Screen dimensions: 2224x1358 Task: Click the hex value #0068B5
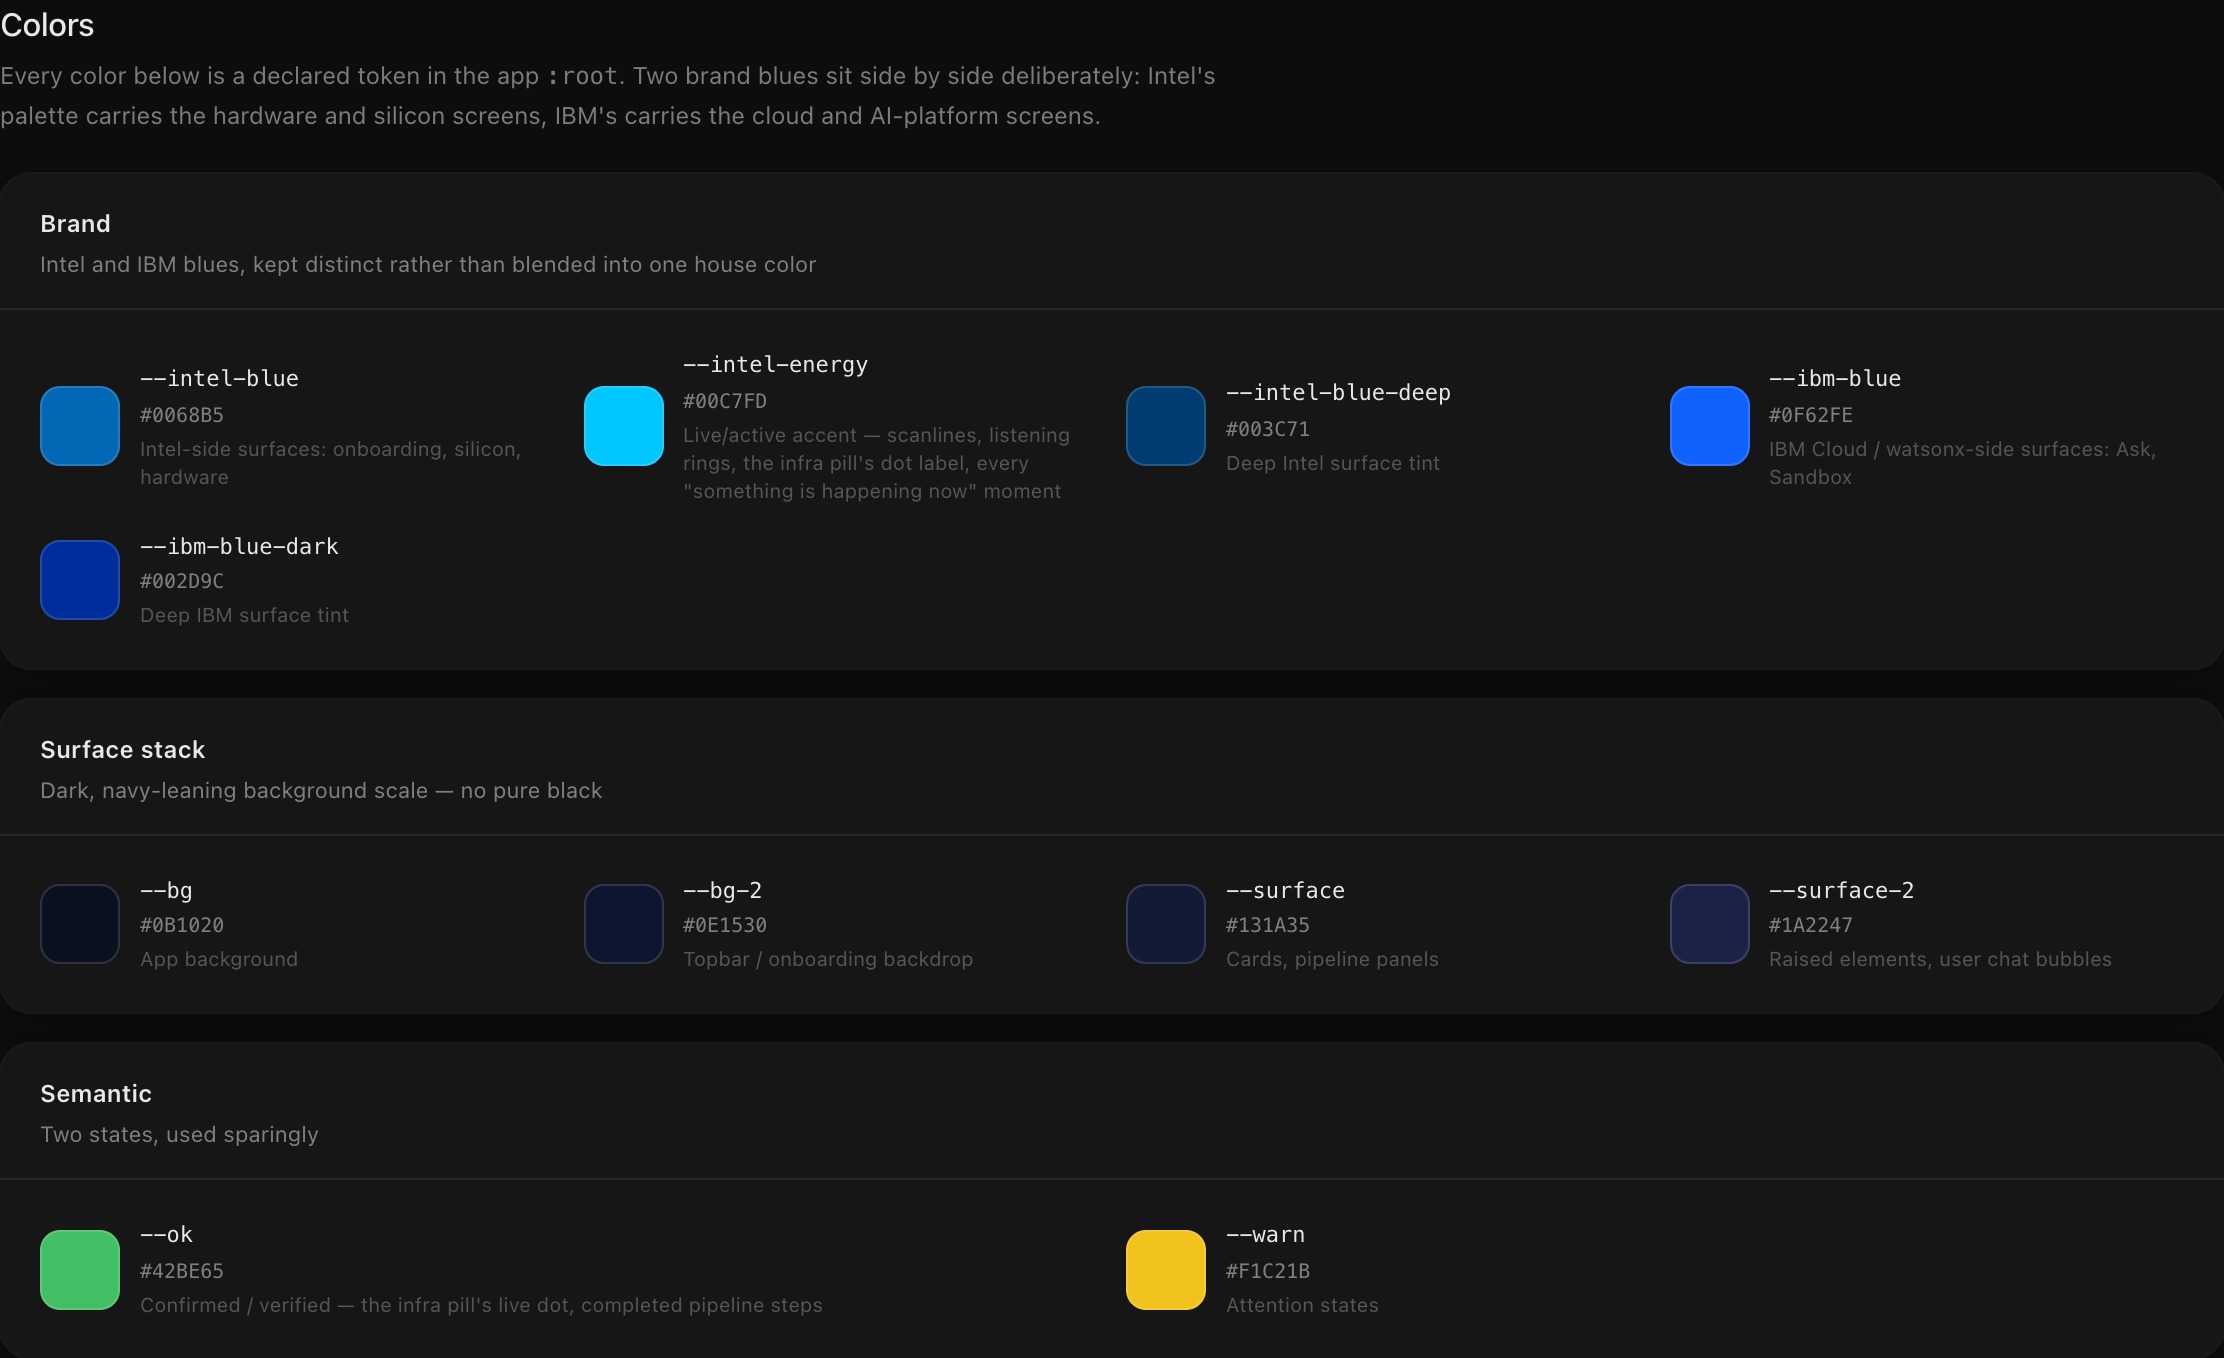(x=182, y=414)
